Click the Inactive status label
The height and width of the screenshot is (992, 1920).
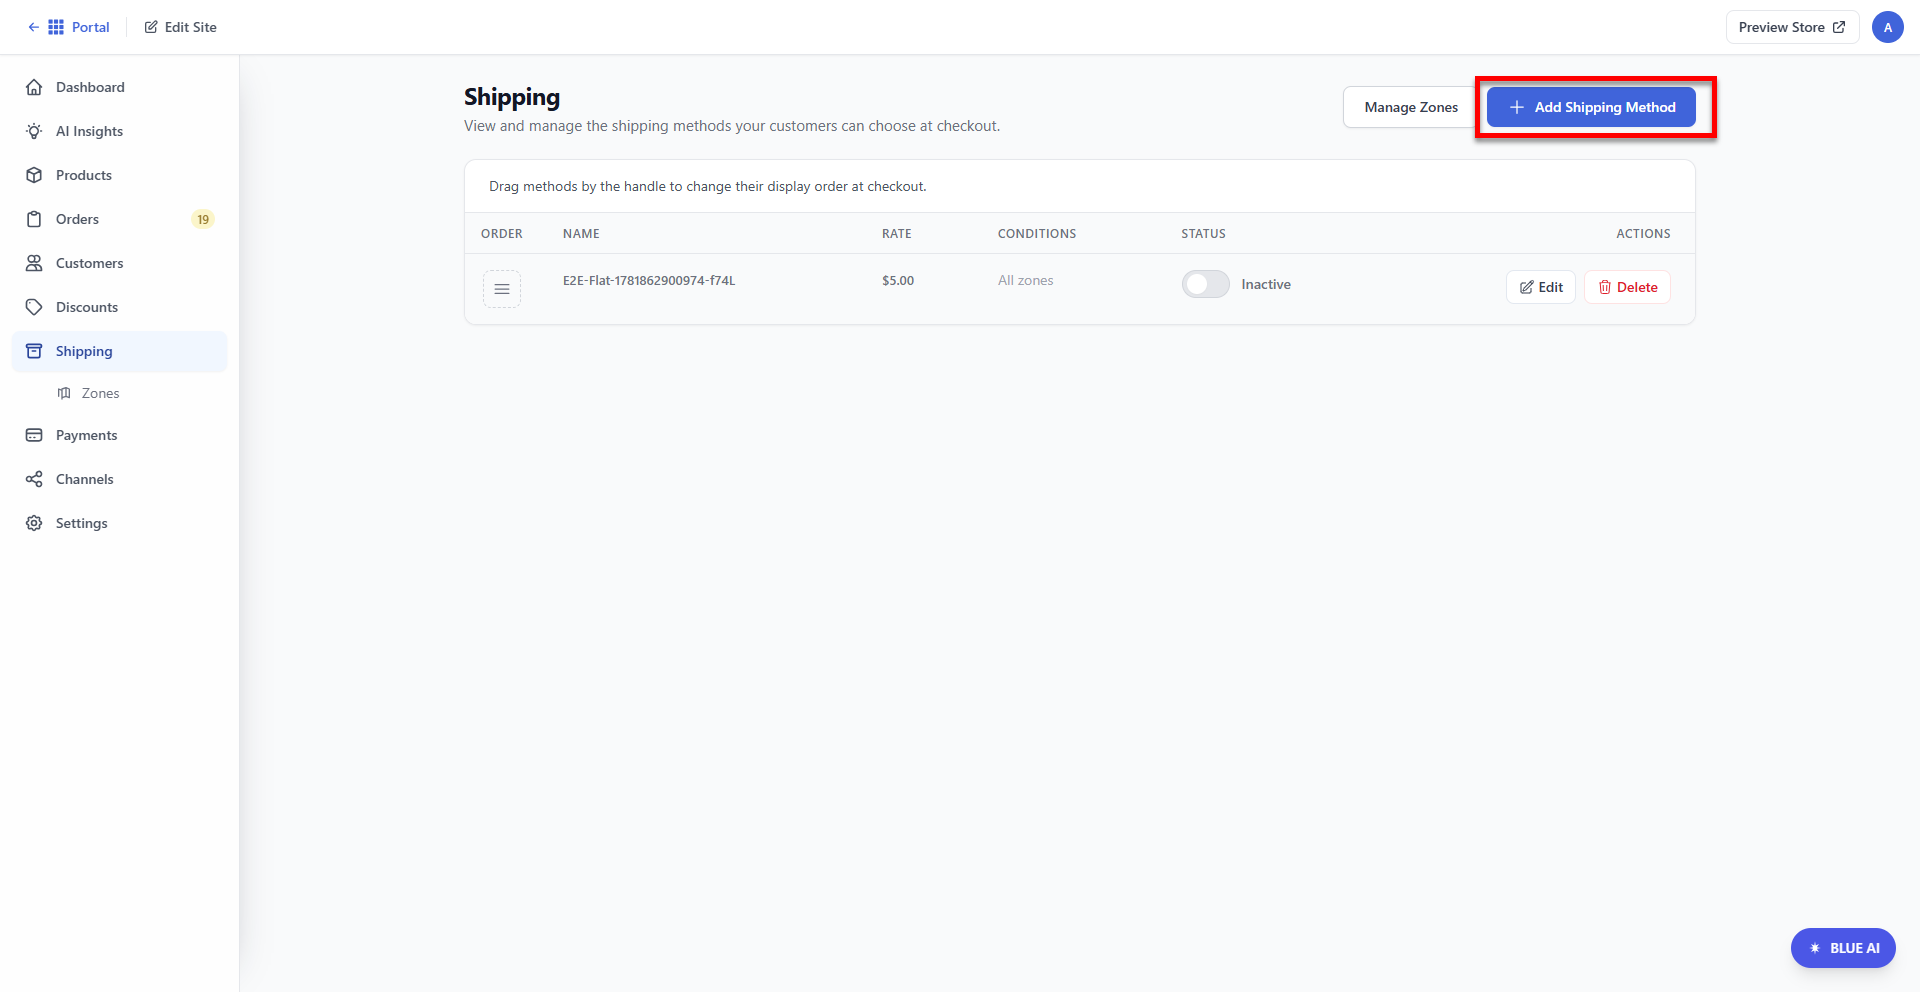[1266, 284]
